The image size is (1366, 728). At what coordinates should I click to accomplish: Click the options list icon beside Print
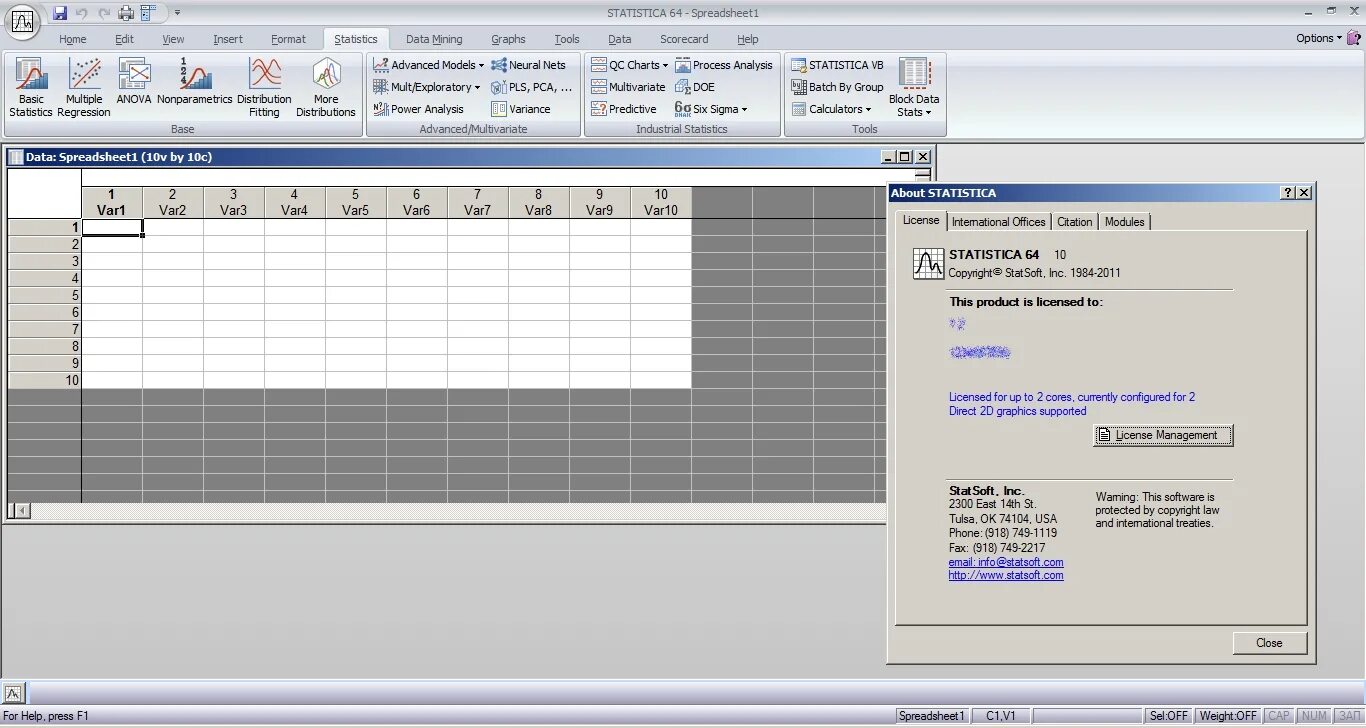tap(149, 13)
